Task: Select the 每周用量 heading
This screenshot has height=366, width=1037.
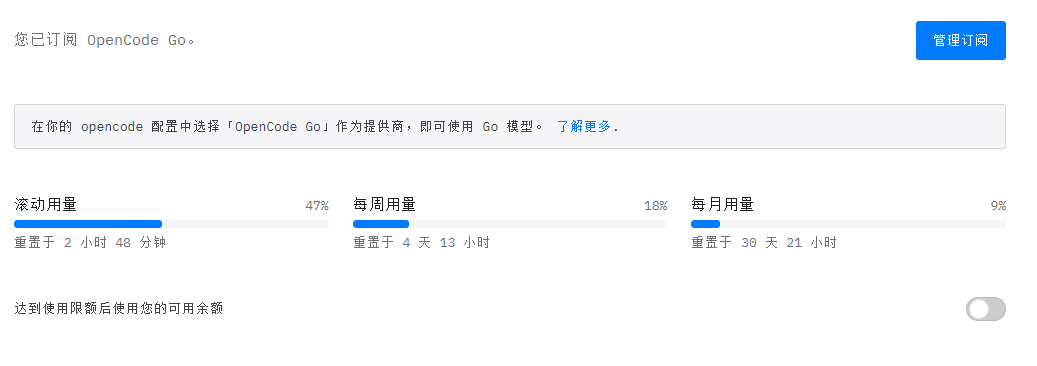Action: coord(384,205)
